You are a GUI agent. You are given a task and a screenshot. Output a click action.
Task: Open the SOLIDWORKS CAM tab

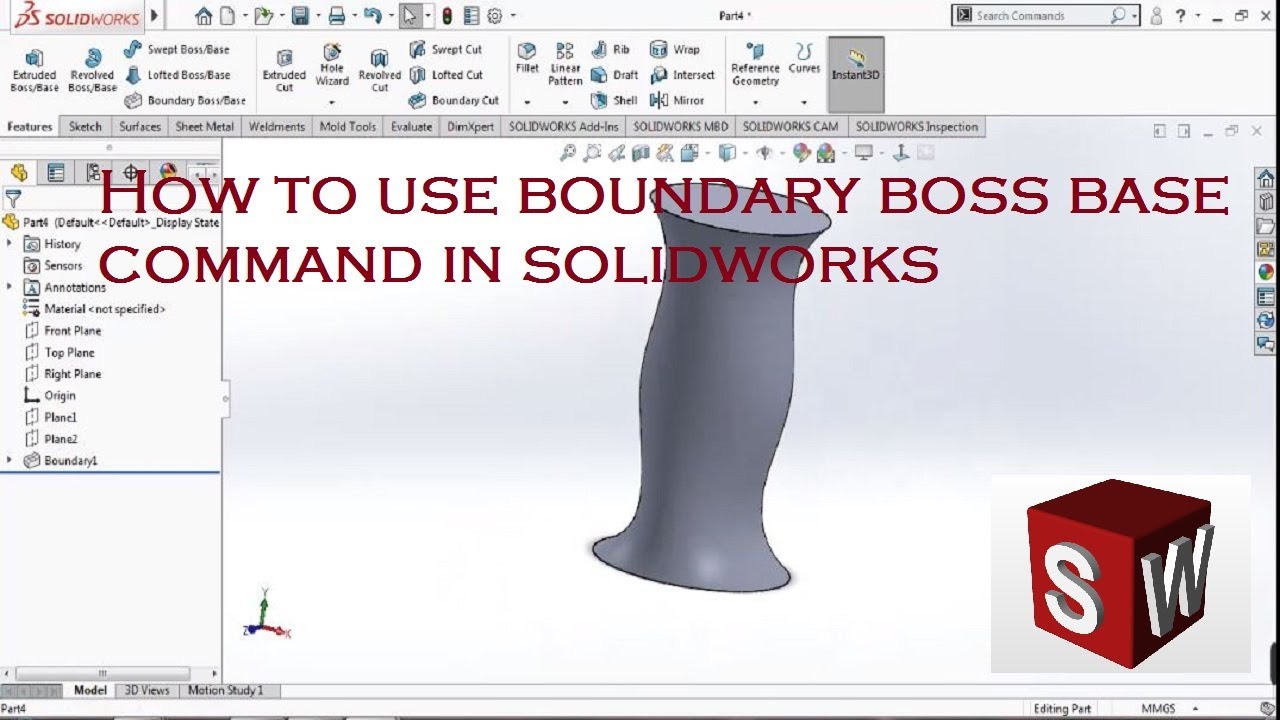pyautogui.click(x=791, y=127)
